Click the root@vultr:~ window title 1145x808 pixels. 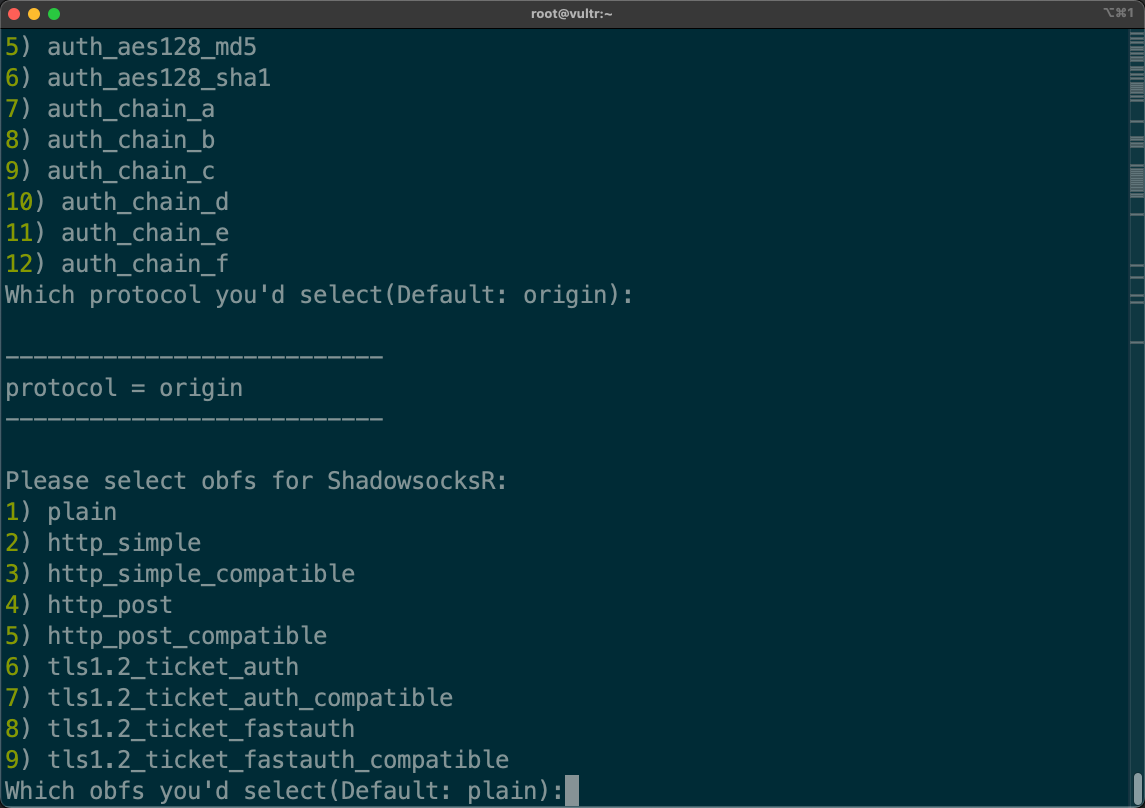point(572,14)
